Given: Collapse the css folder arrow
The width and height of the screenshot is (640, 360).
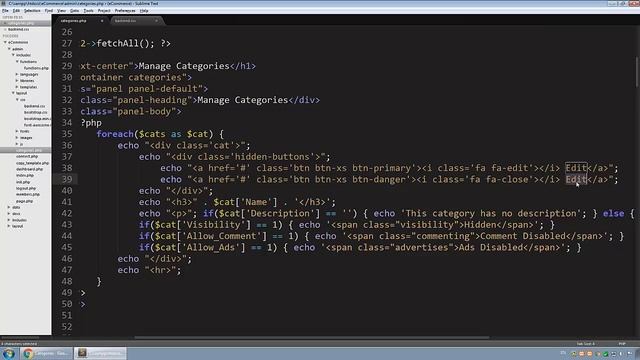Looking at the screenshot, I should 18,100.
